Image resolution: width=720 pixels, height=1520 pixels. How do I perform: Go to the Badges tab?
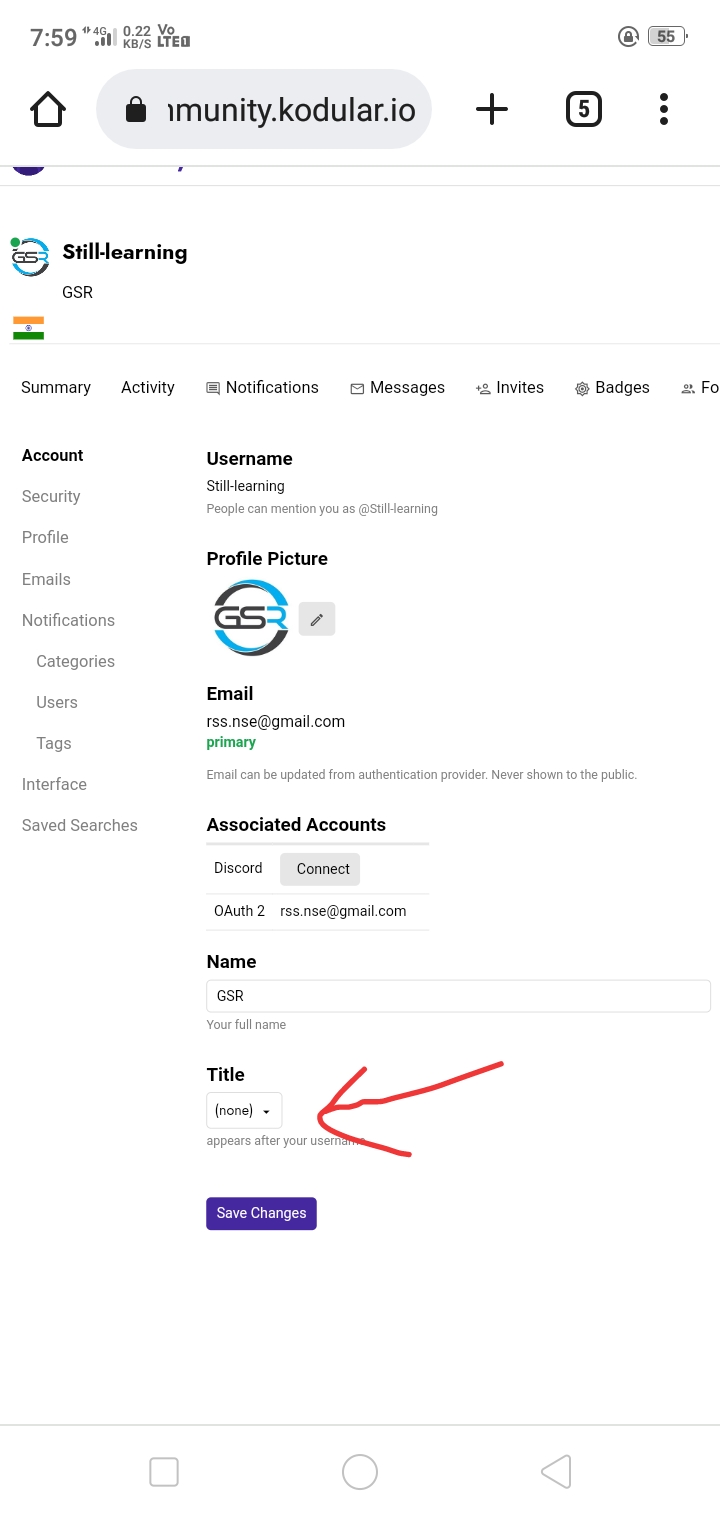[x=612, y=388]
